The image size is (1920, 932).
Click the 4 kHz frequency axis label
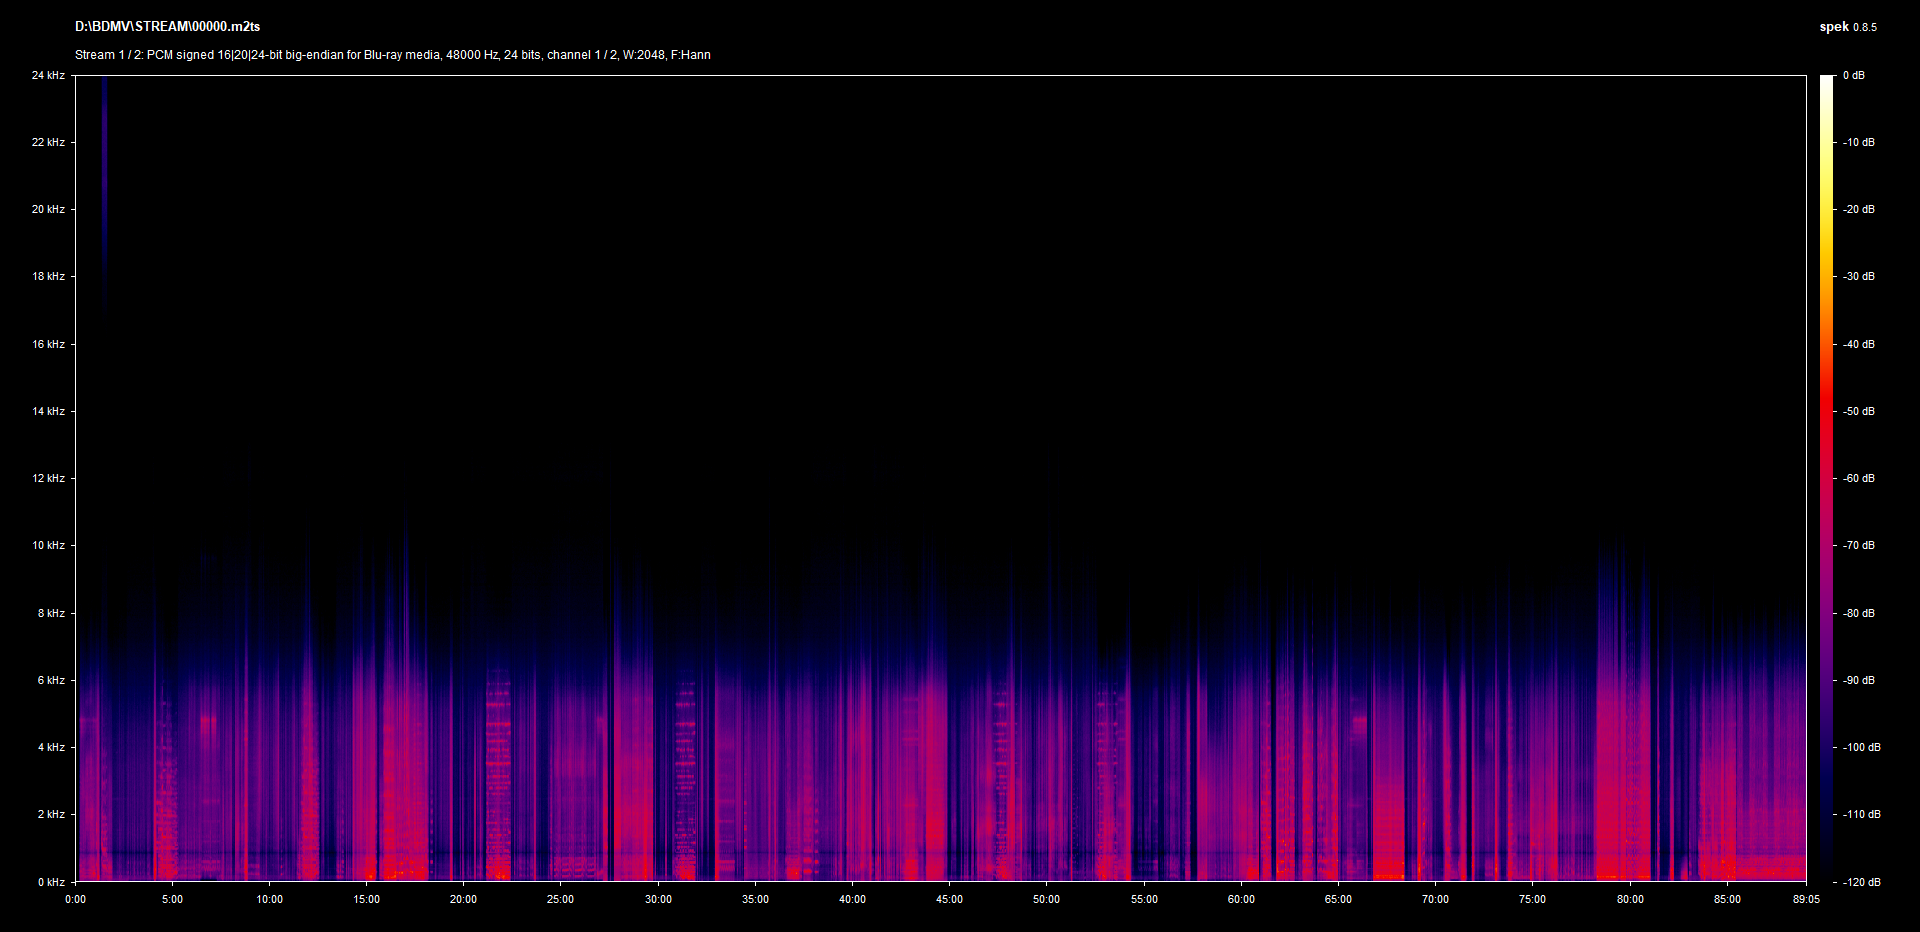51,747
